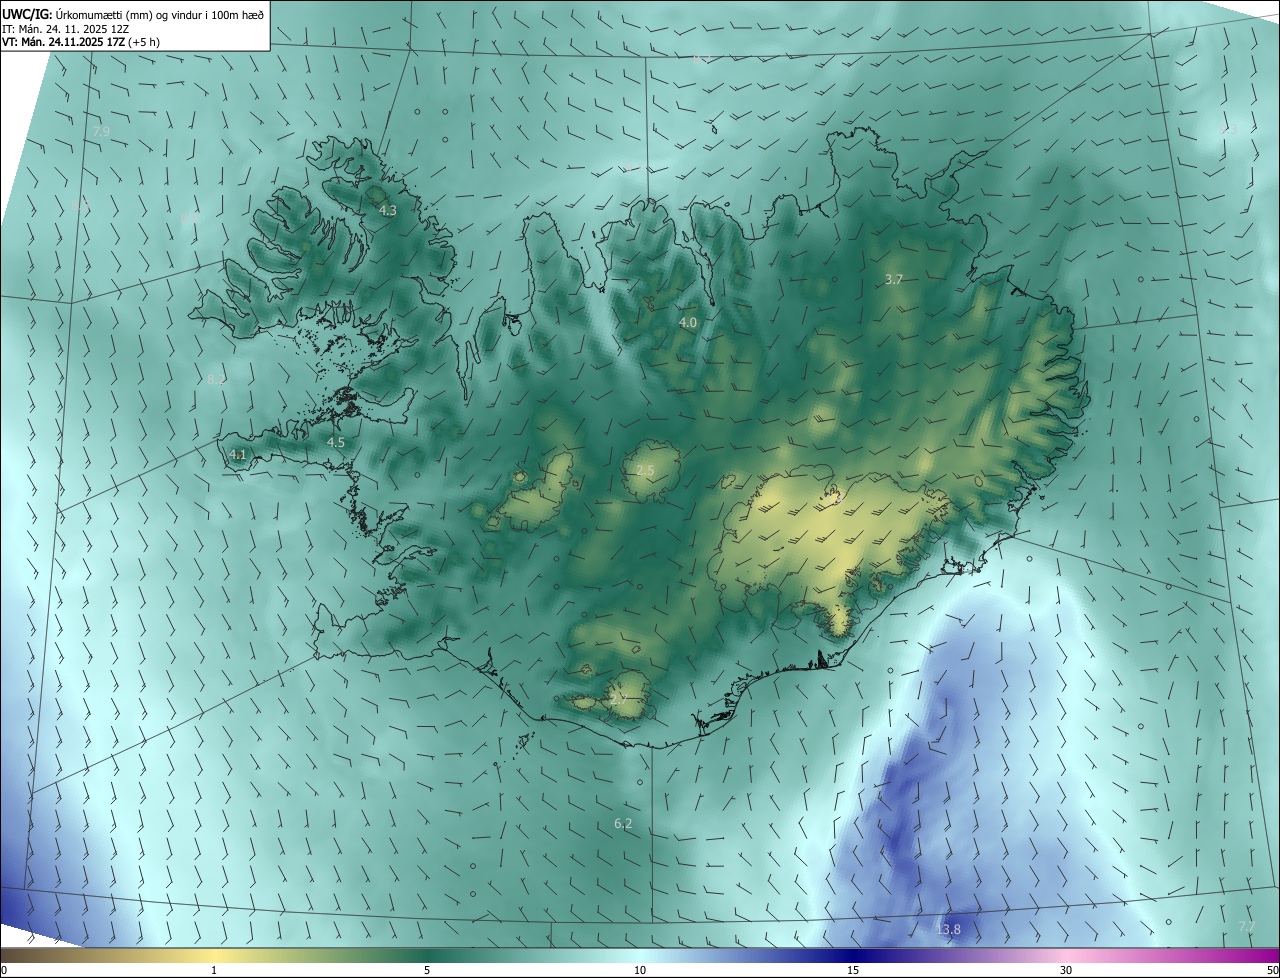Click the 7.9 value in the northwest sea
1280x978 pixels.
click(x=101, y=132)
